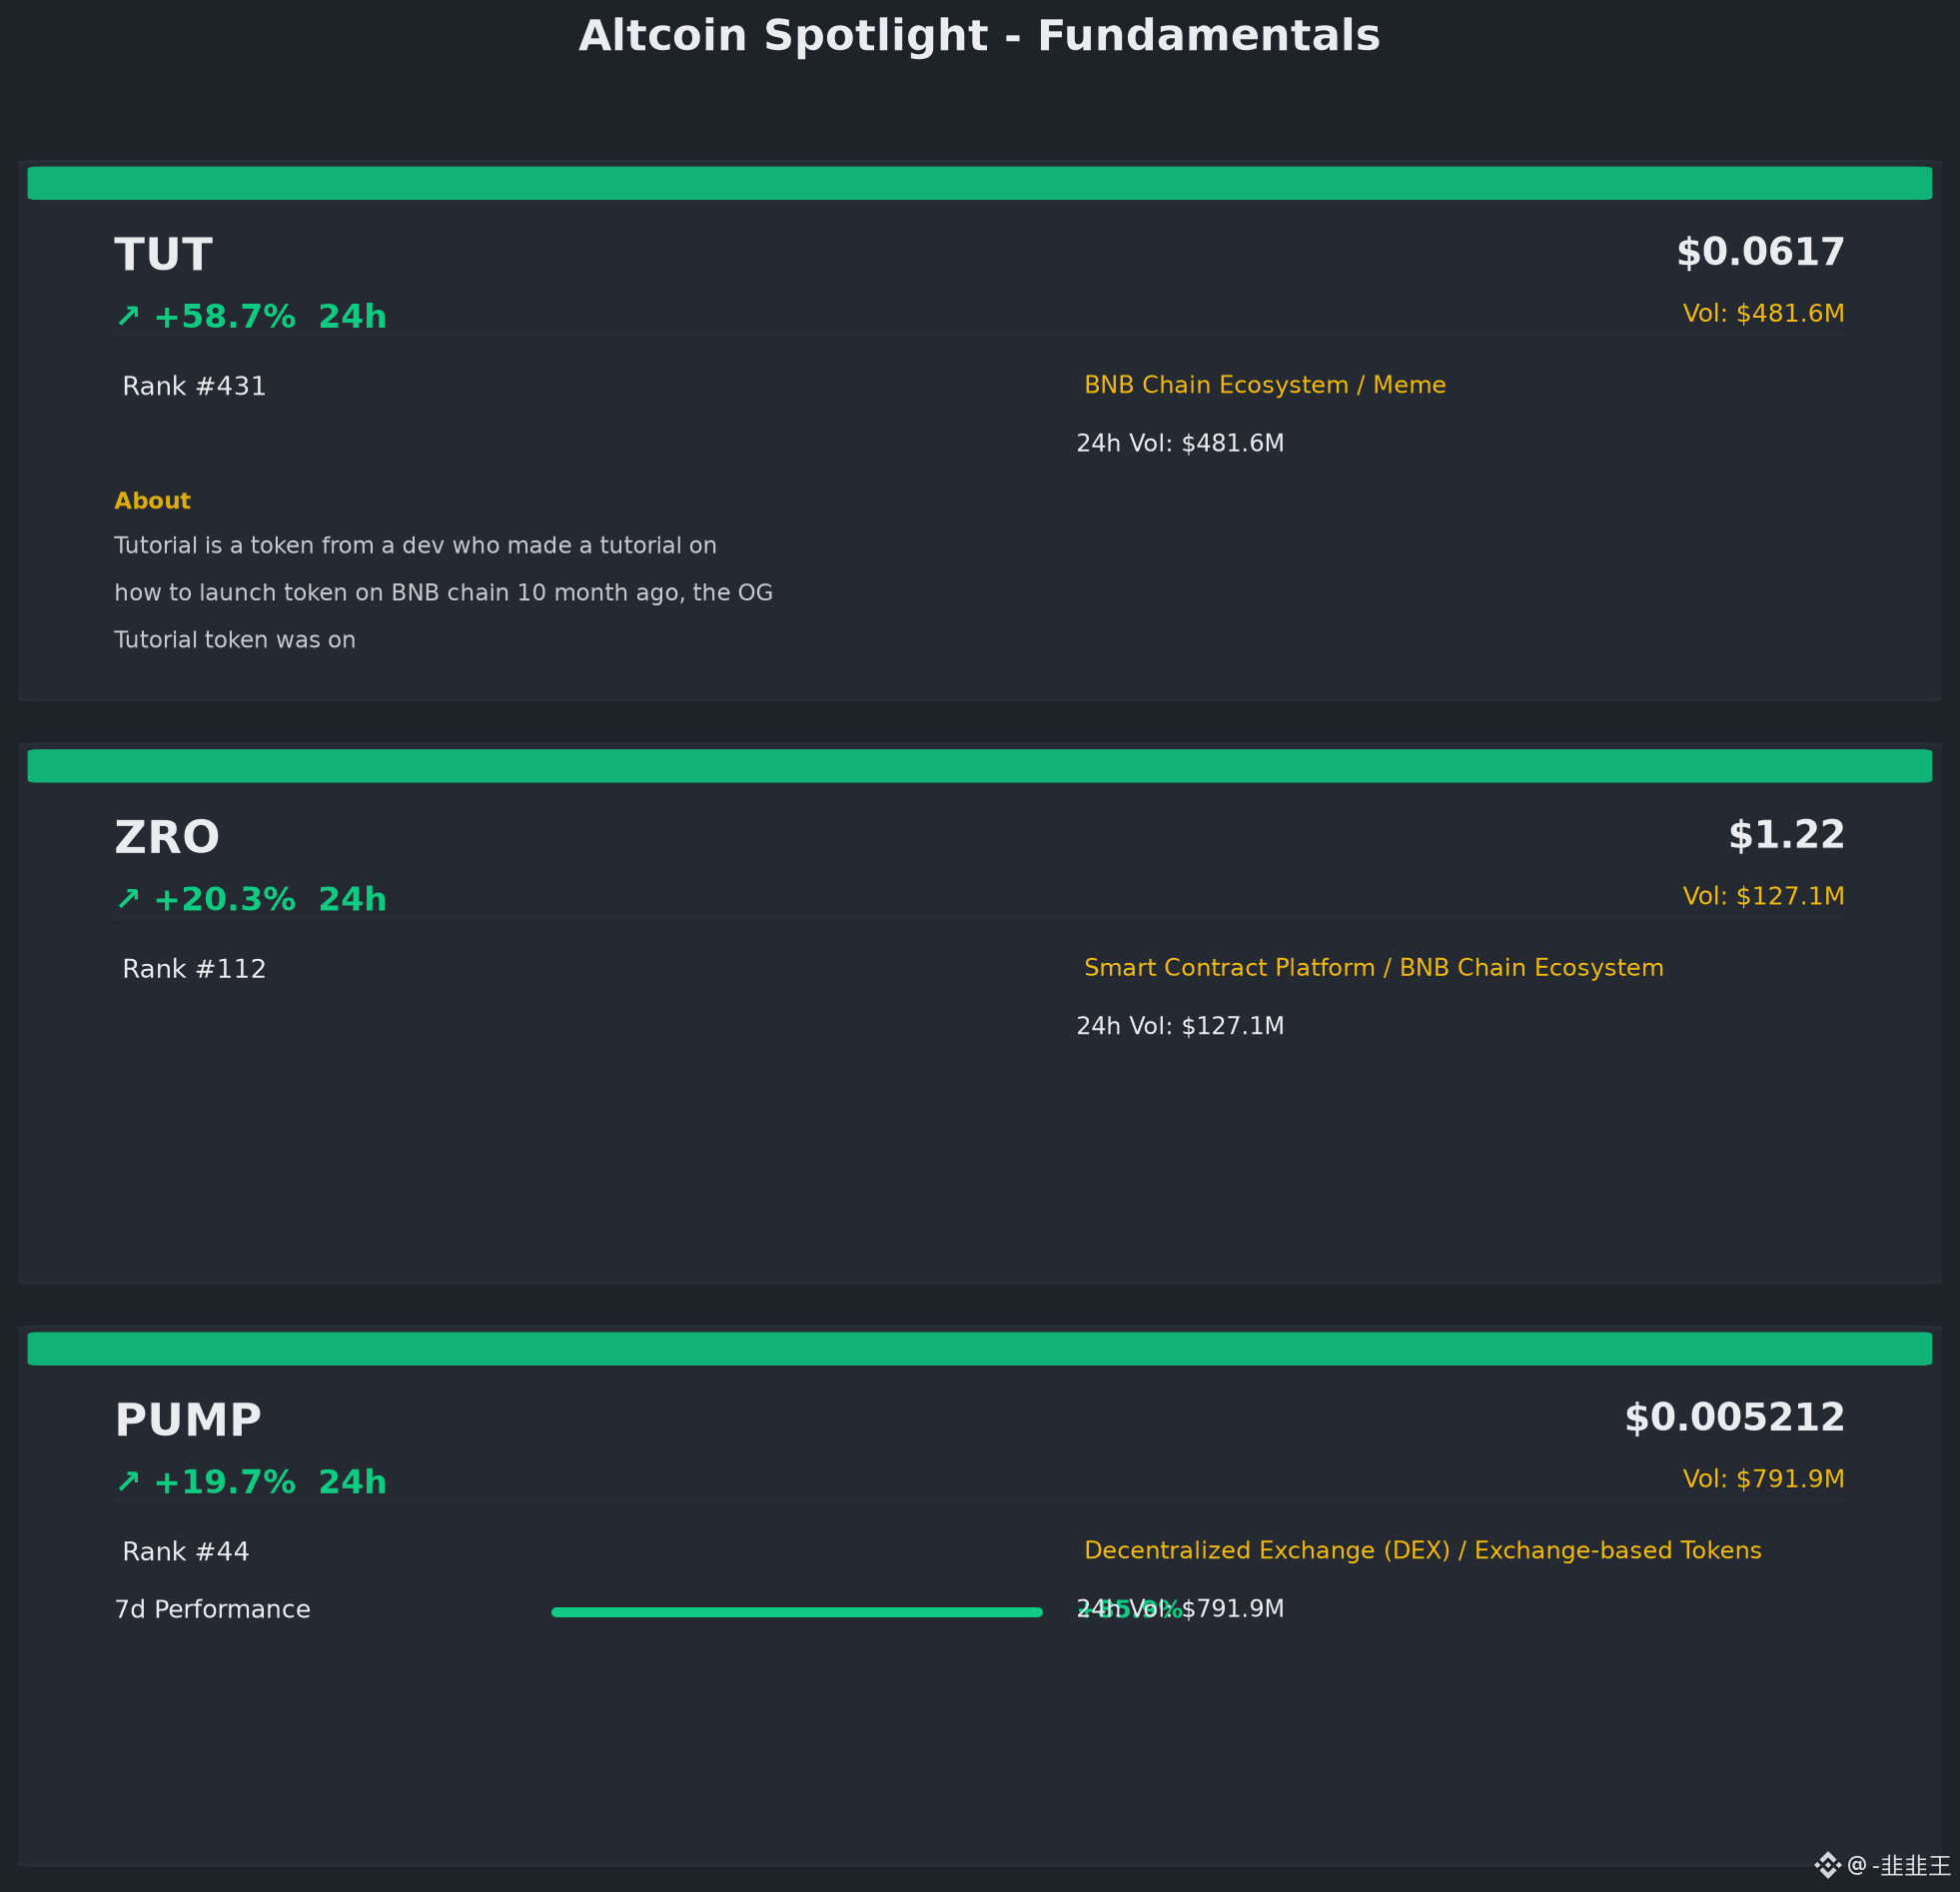Viewport: 1960px width, 1892px height.
Task: Click the Rank #112 label
Action: click(194, 969)
